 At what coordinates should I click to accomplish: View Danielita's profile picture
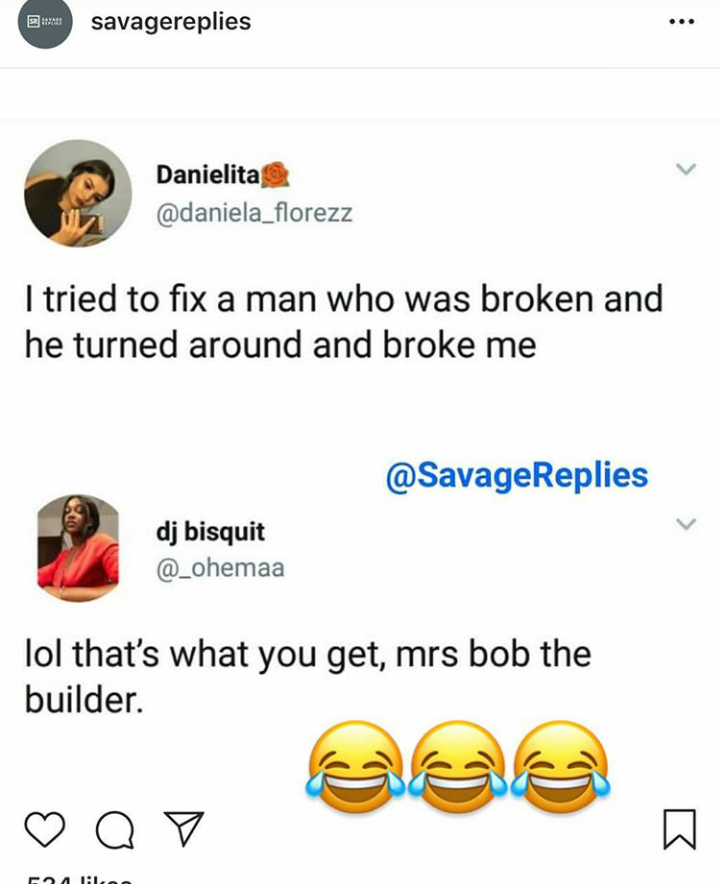pyautogui.click(x=78, y=194)
